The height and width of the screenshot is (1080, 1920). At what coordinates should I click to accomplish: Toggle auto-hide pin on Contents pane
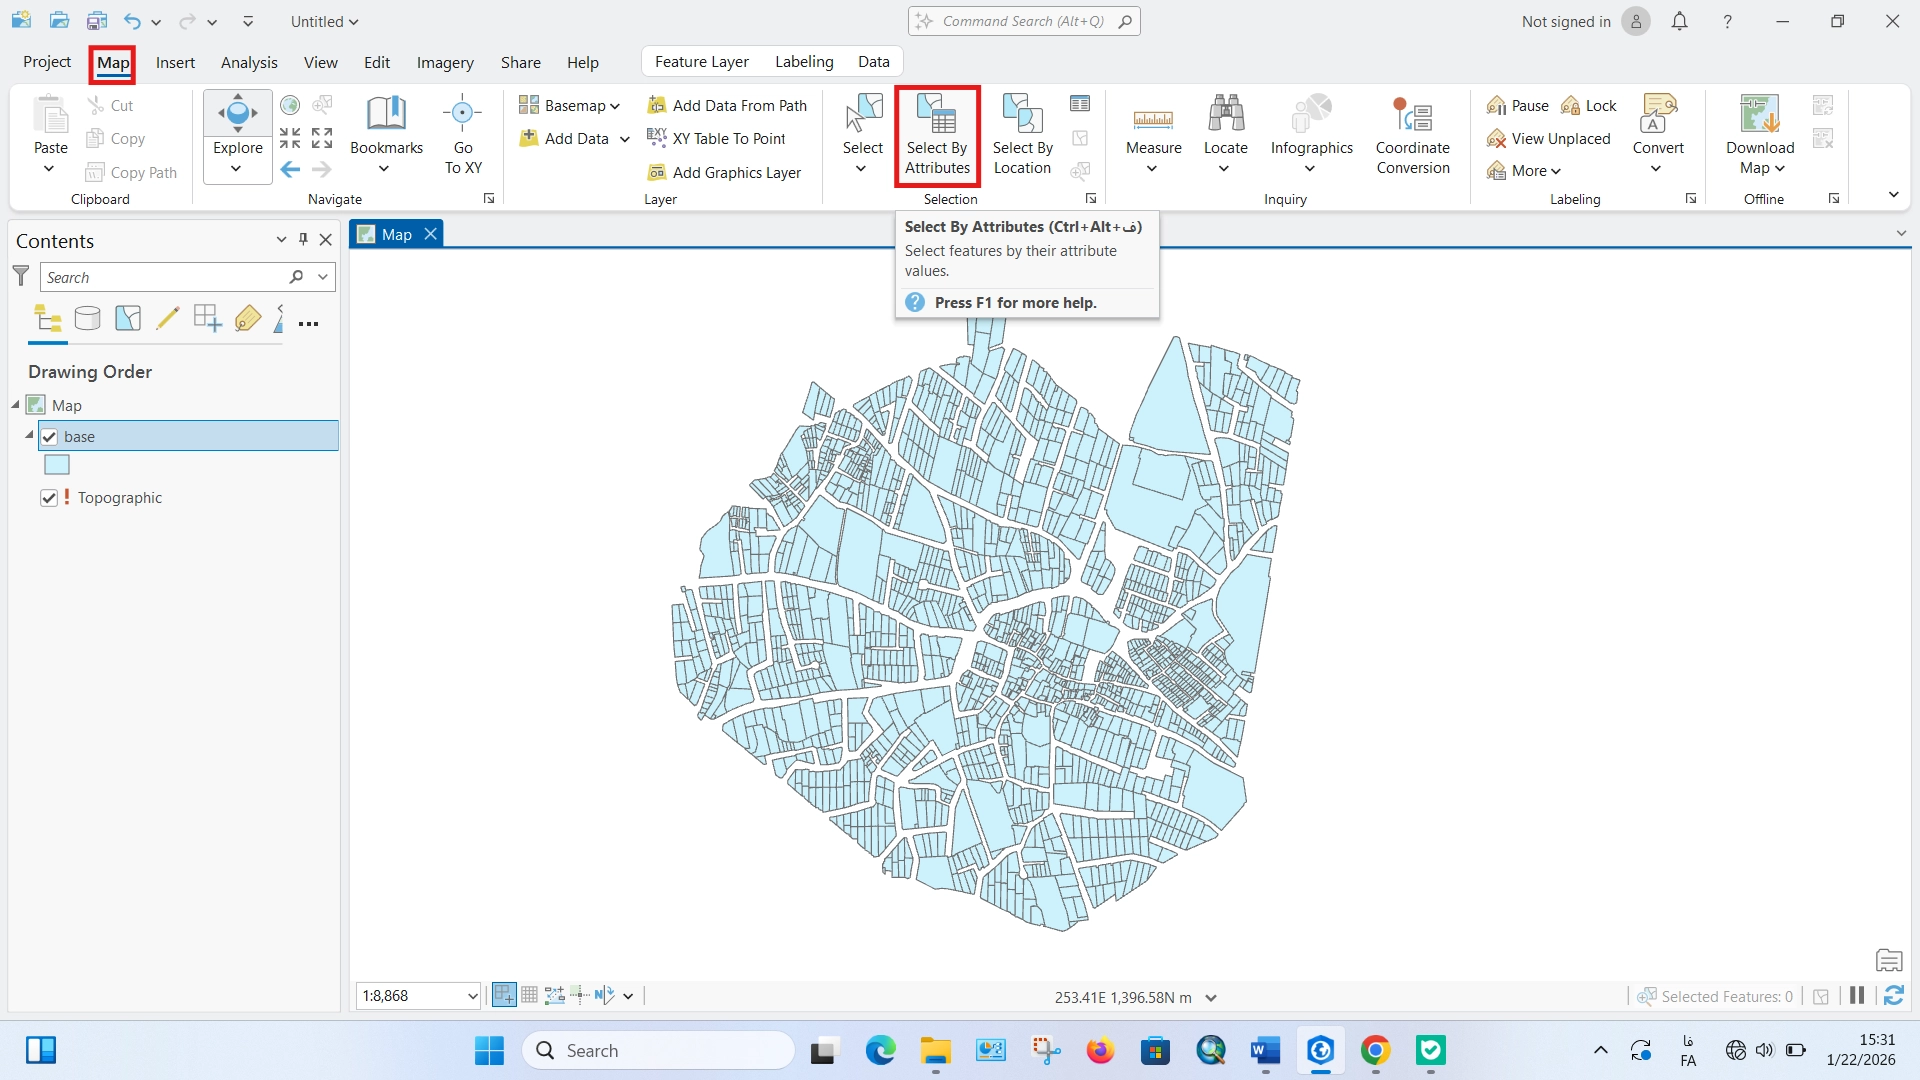303,240
